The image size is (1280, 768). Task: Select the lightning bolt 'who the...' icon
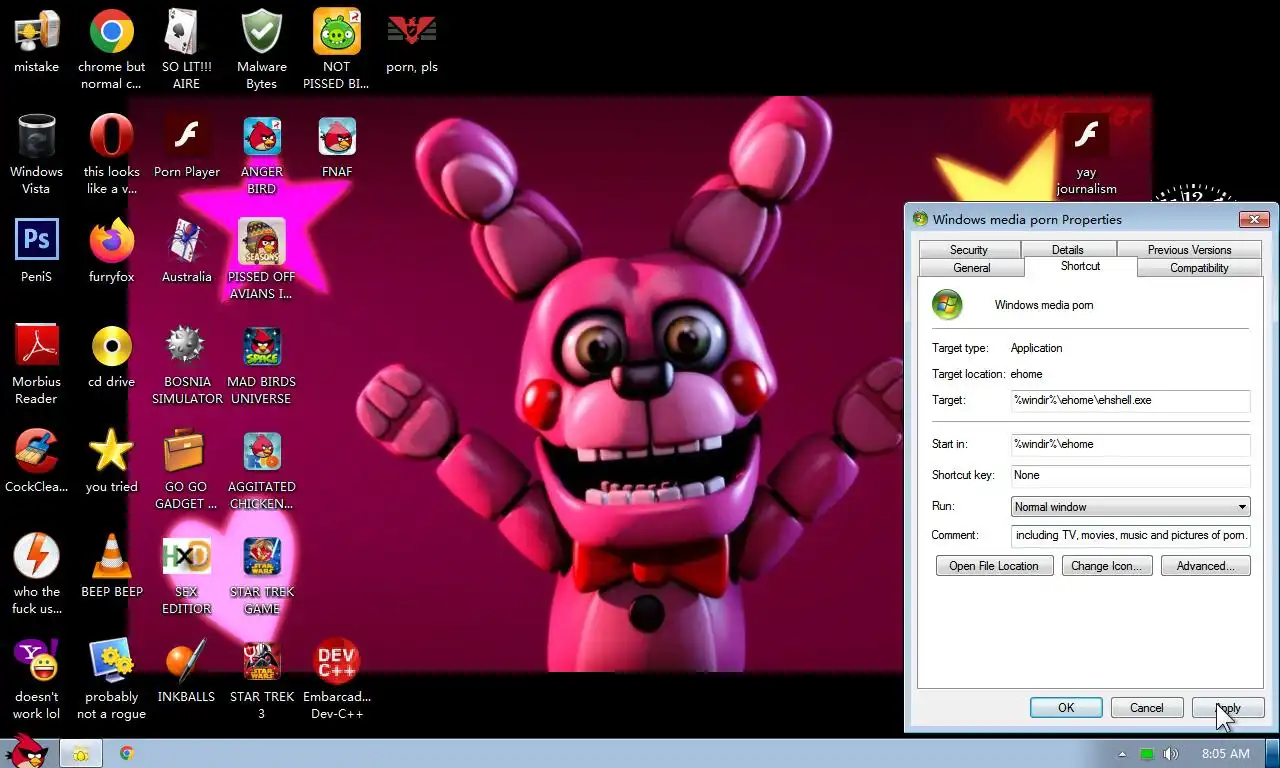pyautogui.click(x=37, y=573)
